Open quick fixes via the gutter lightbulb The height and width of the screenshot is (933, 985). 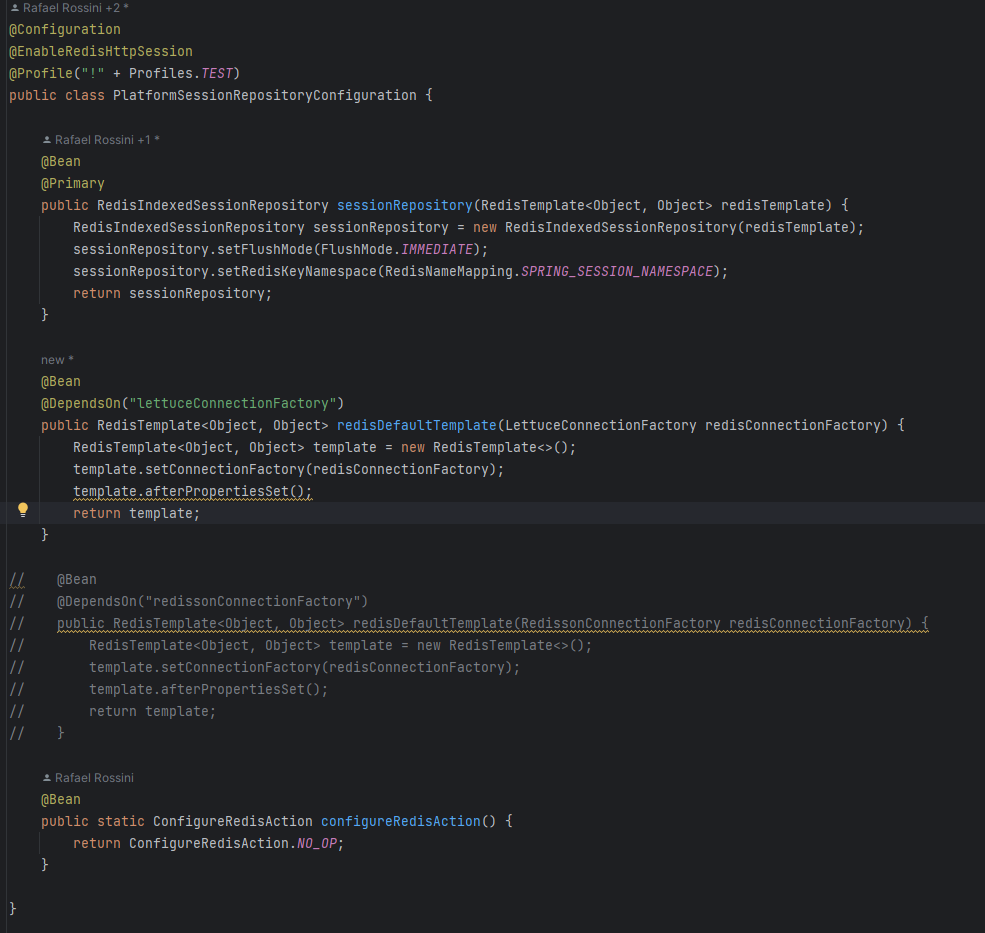(x=22, y=509)
